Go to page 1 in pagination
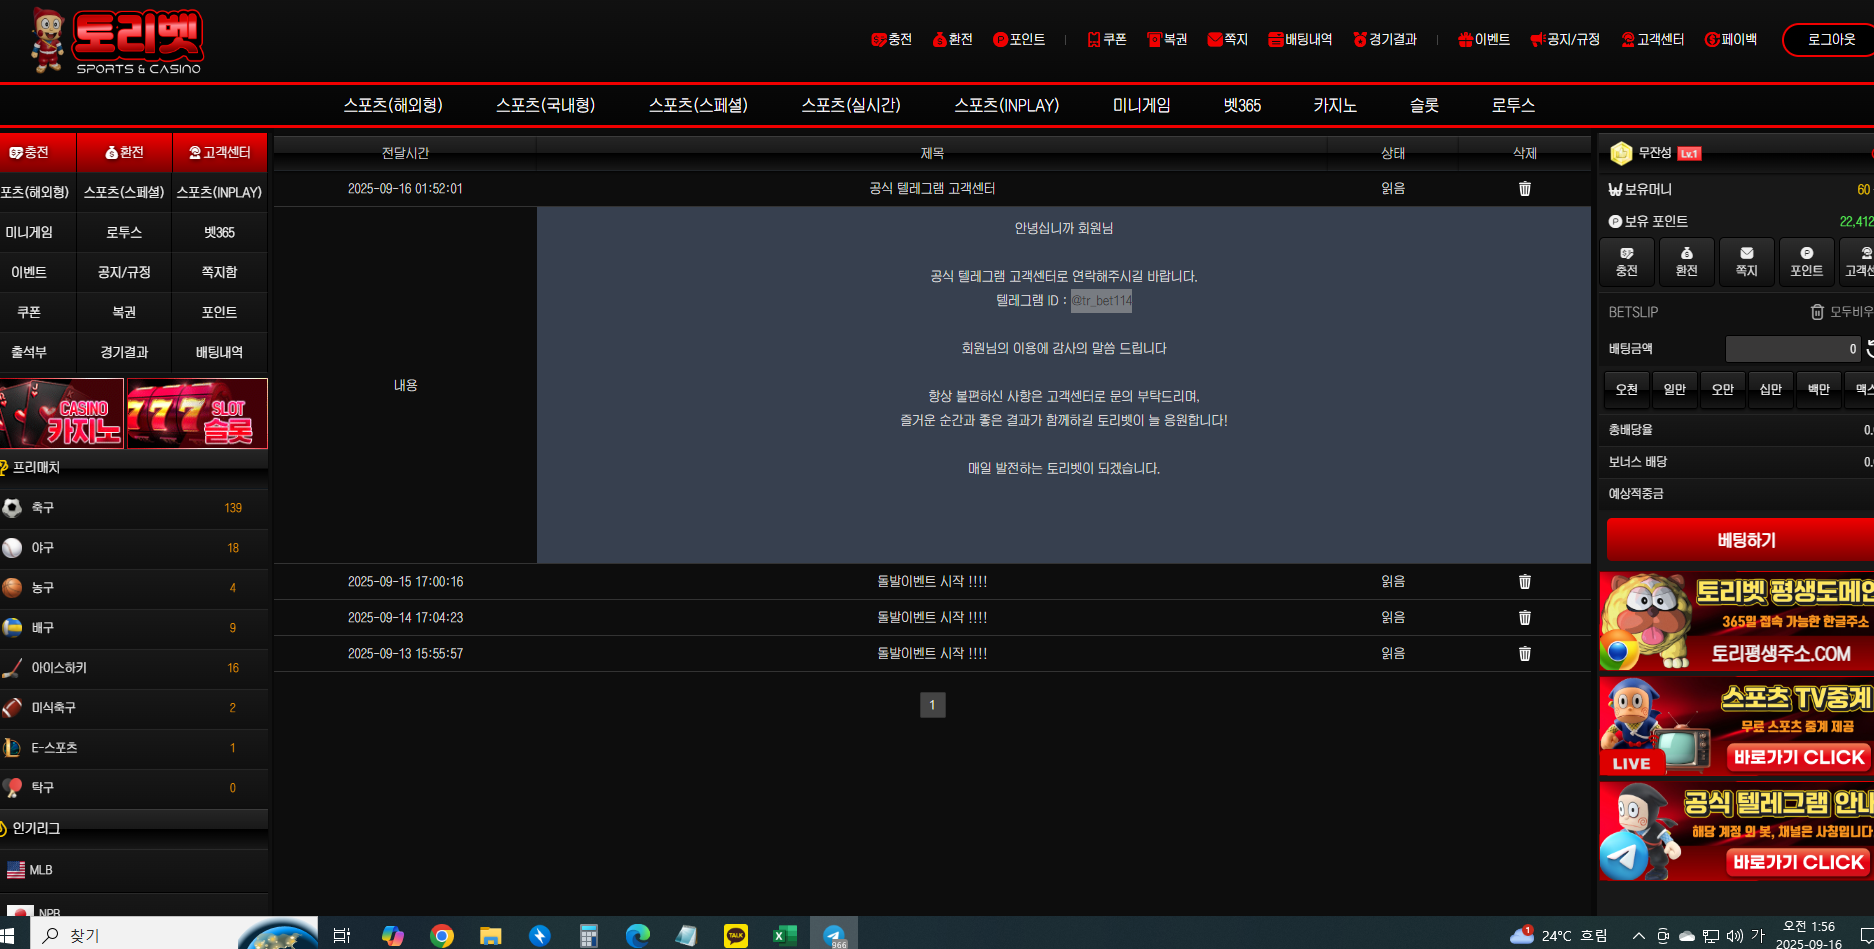1874x949 pixels. click(932, 705)
